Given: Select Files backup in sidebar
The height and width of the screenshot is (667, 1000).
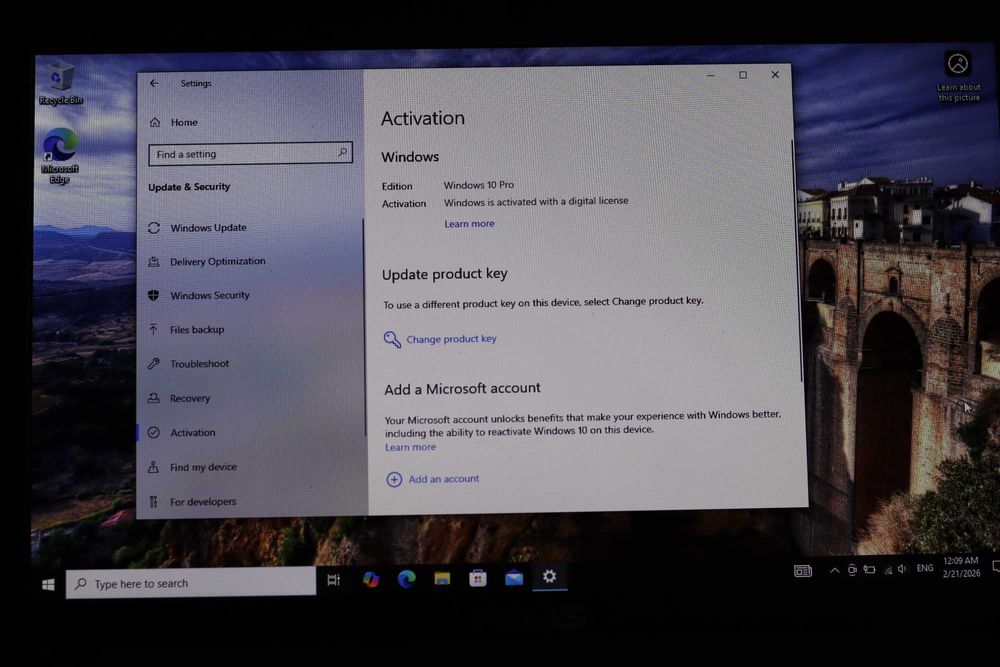Looking at the screenshot, I should click(197, 330).
